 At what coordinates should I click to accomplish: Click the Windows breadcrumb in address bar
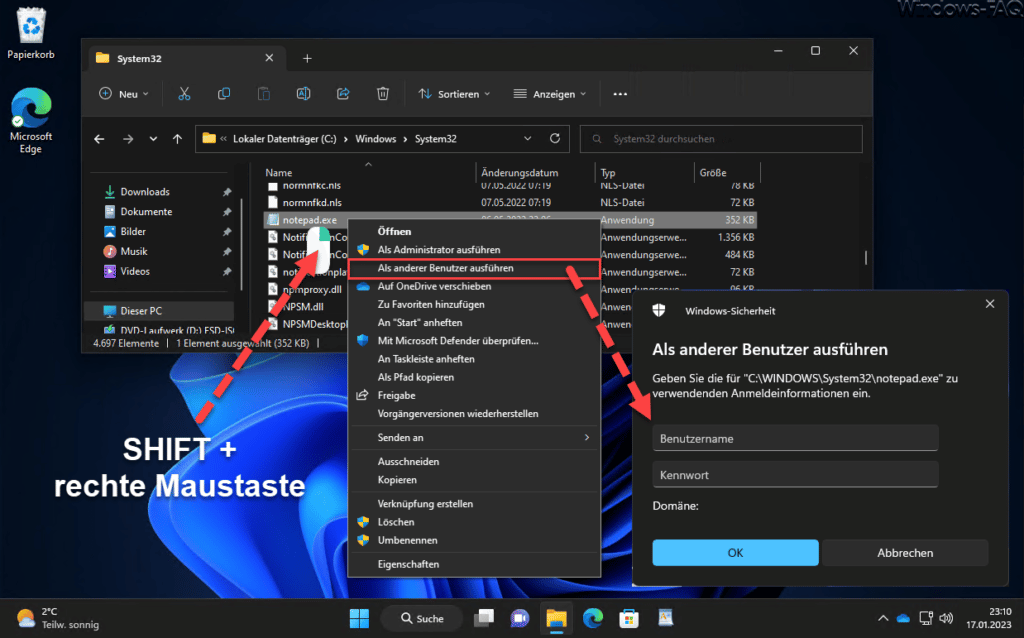point(376,139)
